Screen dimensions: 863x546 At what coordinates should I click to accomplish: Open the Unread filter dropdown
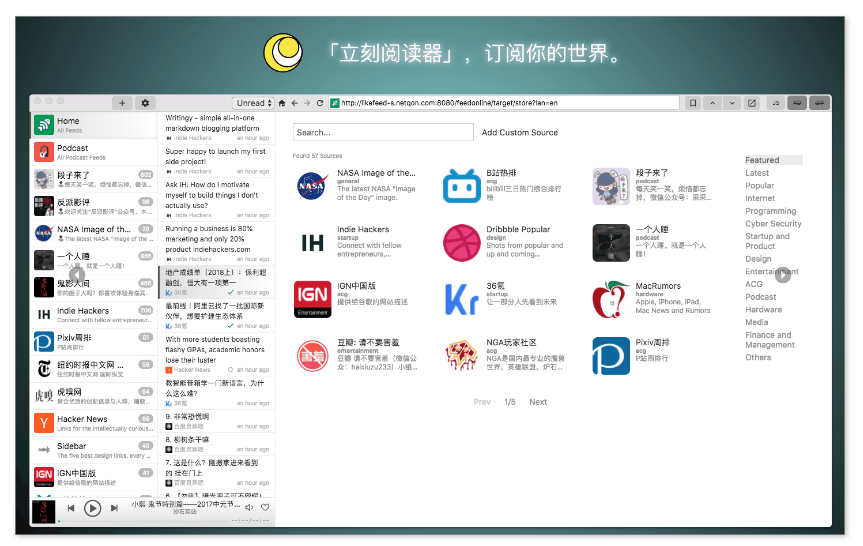254,103
